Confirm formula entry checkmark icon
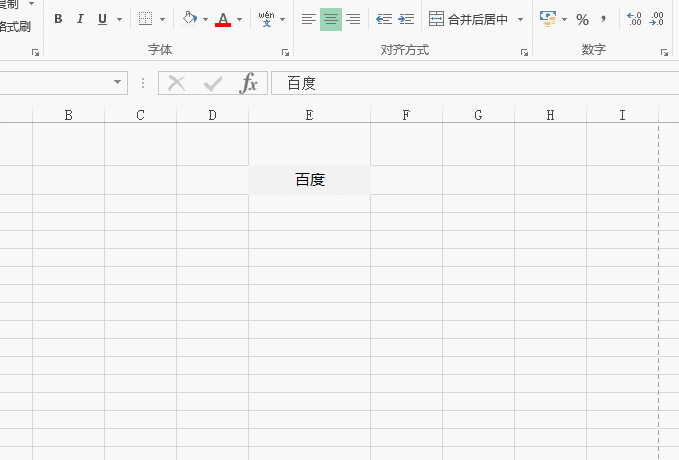679x460 pixels. (x=213, y=83)
